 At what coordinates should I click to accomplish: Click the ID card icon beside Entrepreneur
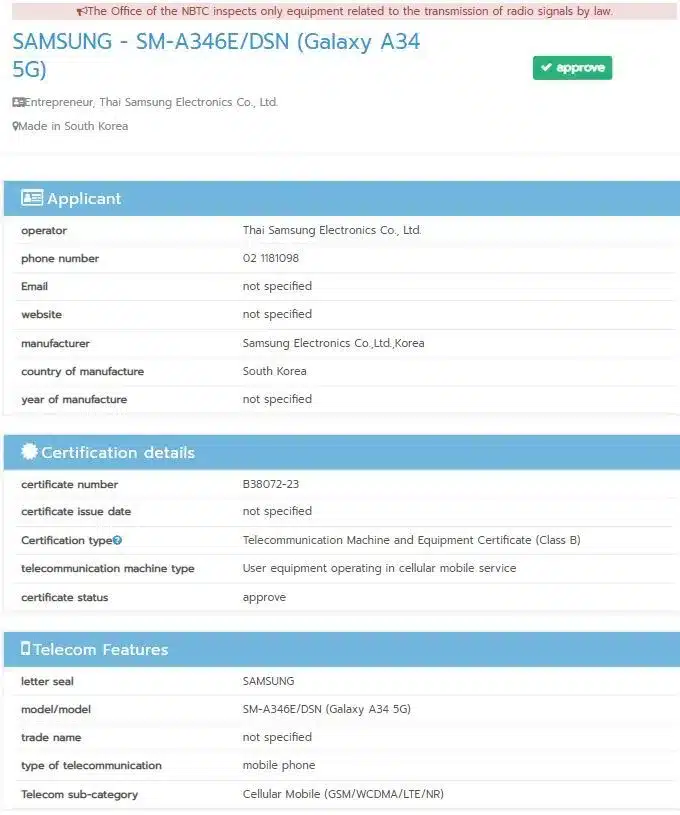[x=18, y=102]
